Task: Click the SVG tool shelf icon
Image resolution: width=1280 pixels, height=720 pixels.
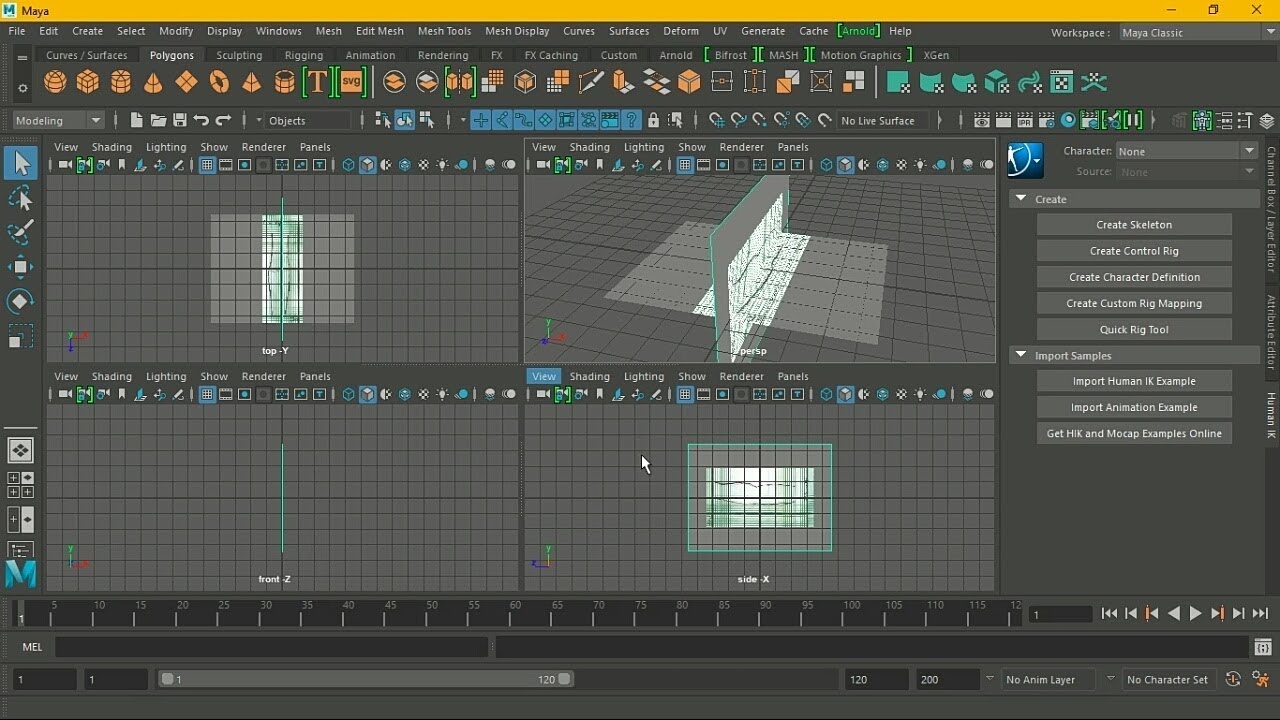Action: point(351,83)
